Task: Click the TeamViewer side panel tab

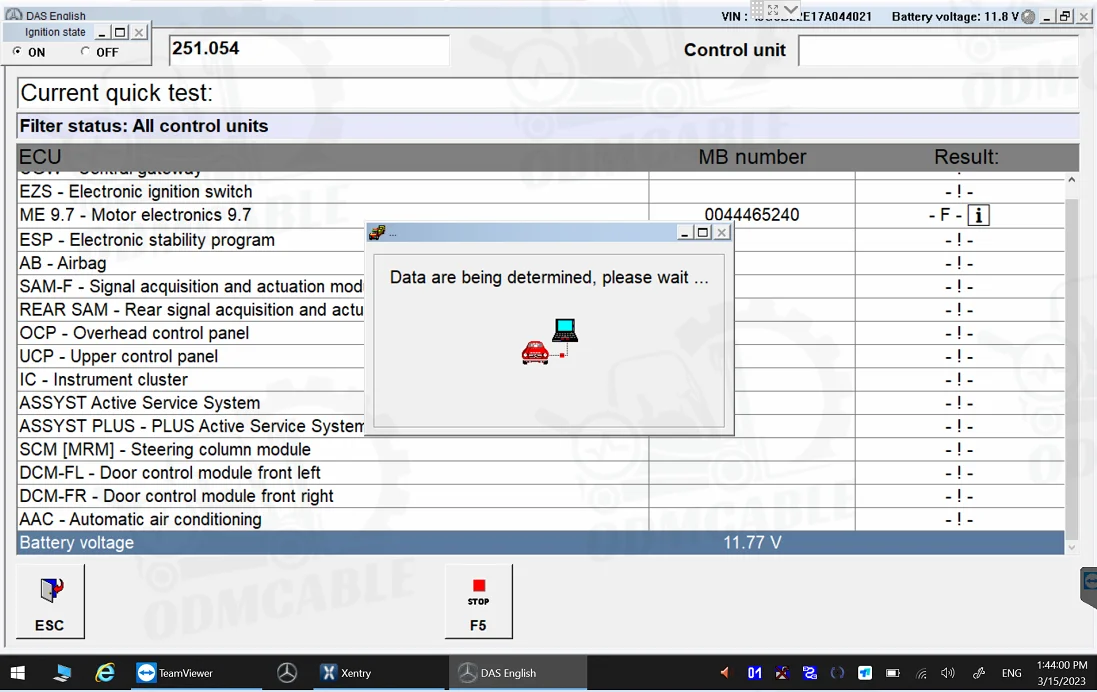Action: 1089,586
